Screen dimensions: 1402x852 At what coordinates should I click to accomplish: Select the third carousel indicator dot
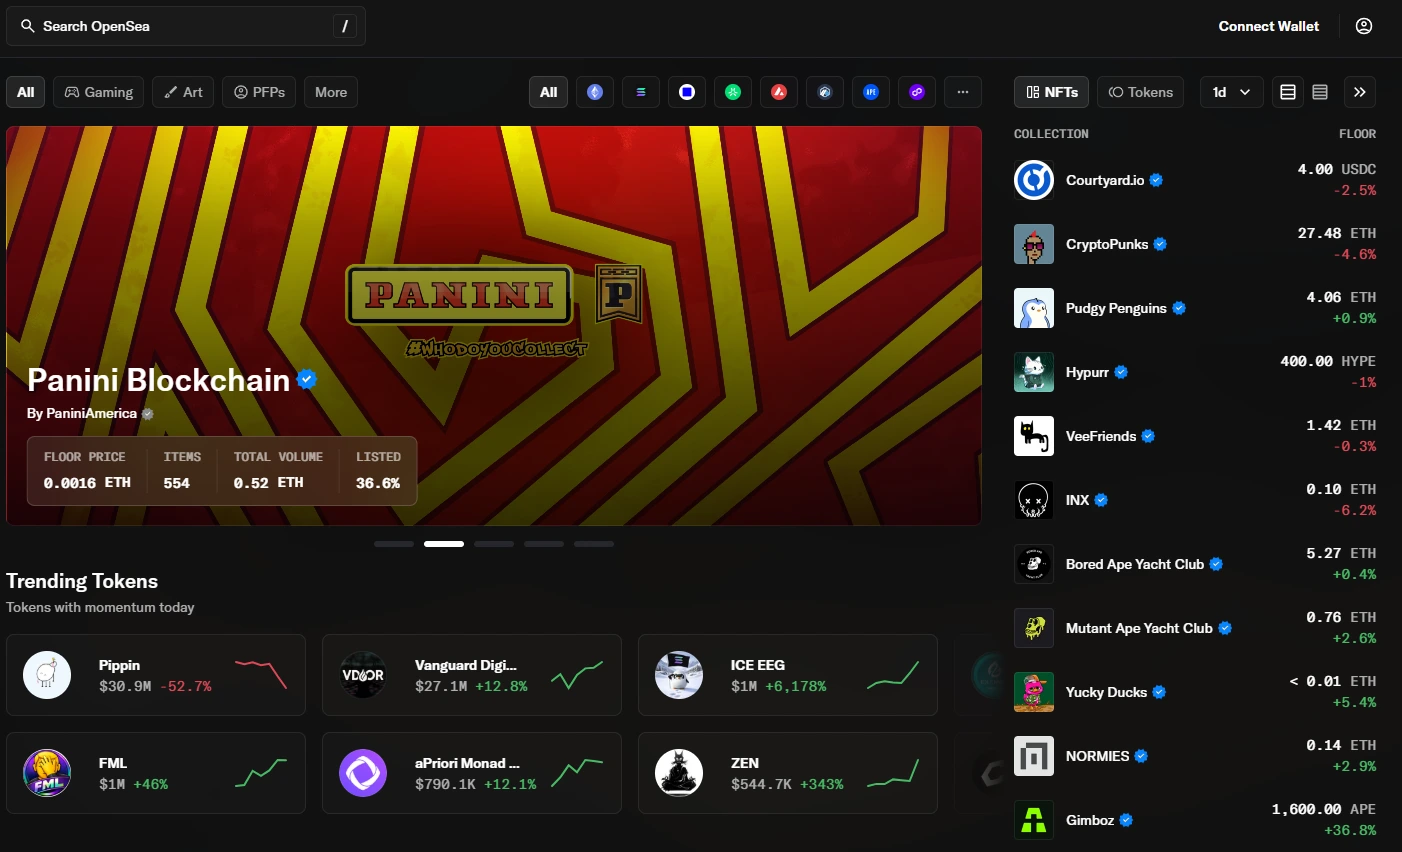(x=494, y=544)
